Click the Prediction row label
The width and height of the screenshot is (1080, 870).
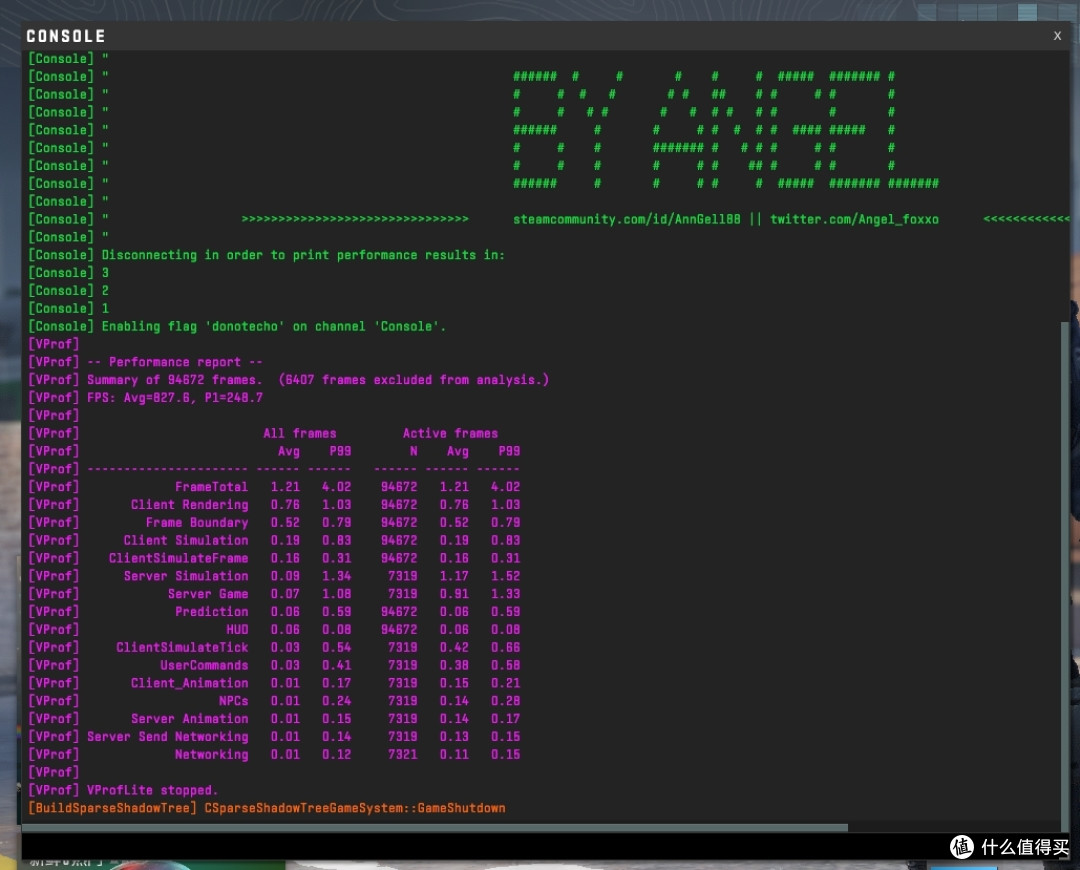tap(211, 612)
